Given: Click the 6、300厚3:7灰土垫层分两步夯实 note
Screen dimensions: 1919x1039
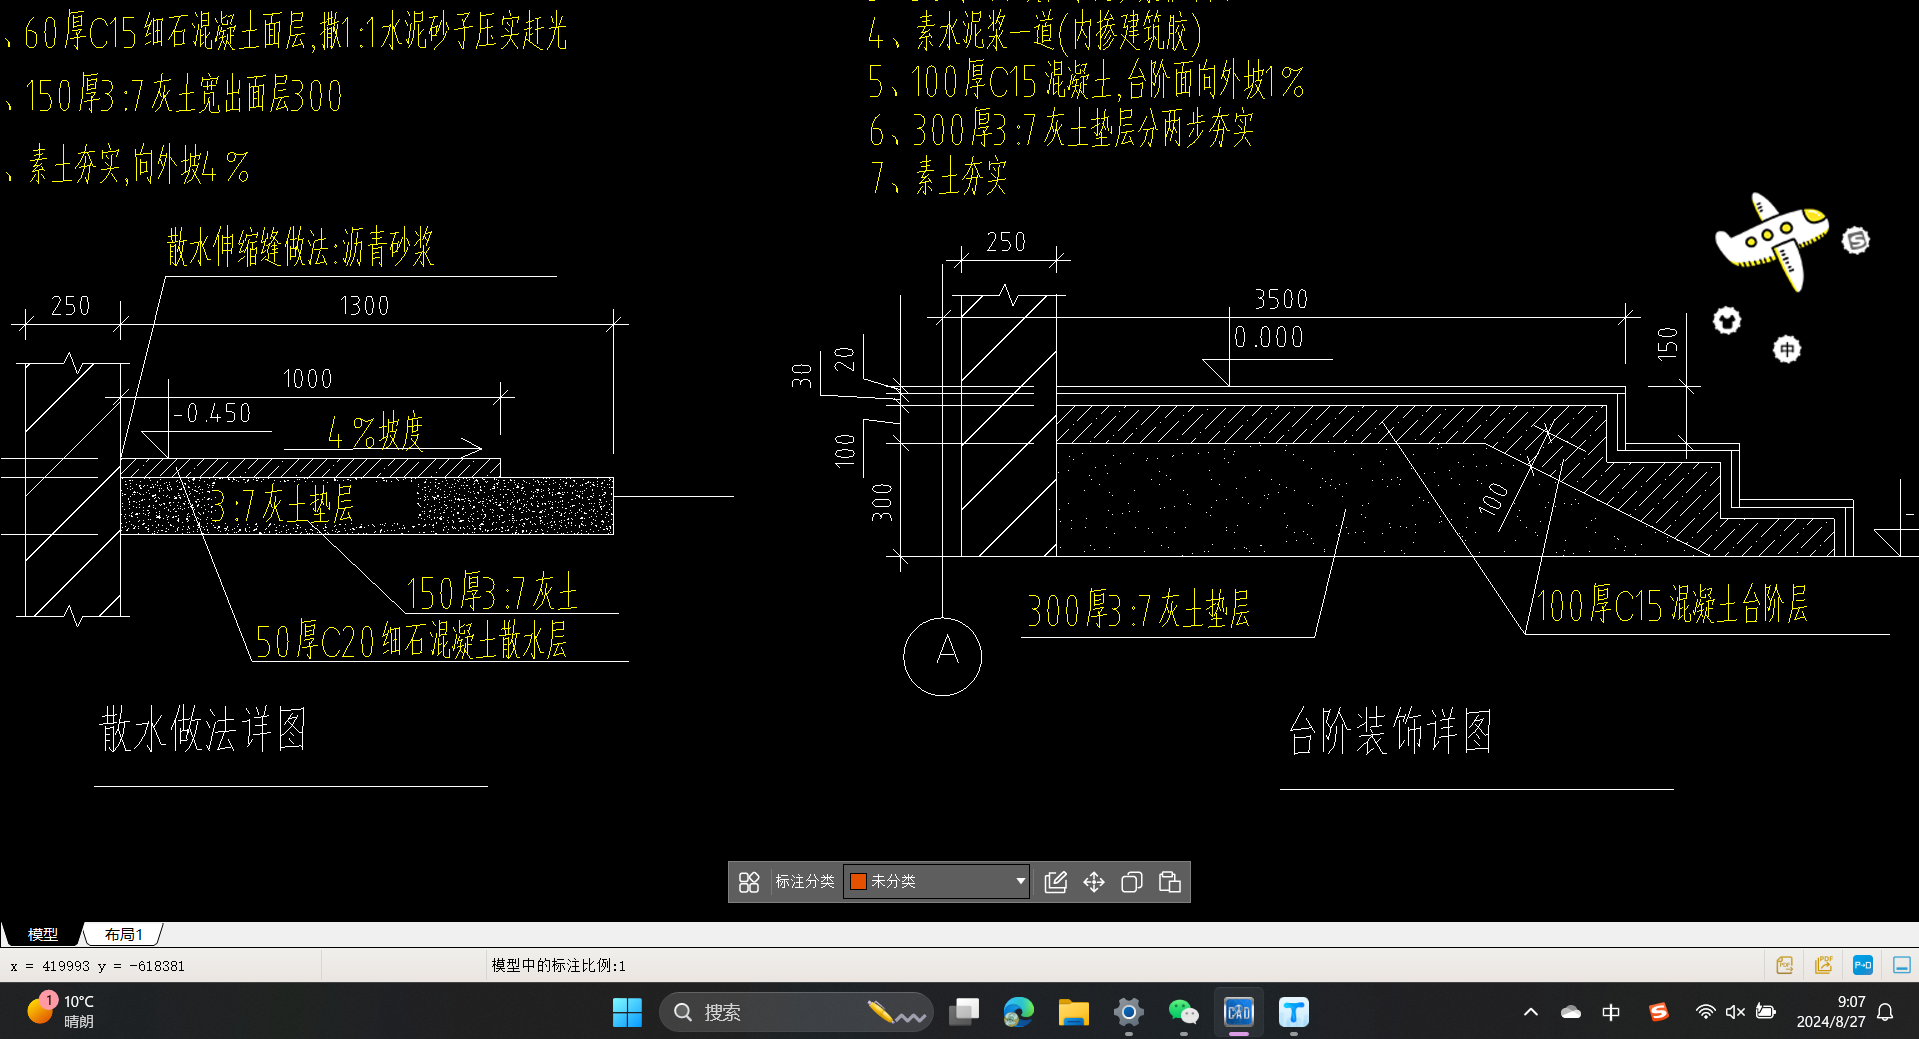Looking at the screenshot, I should 1061,129.
